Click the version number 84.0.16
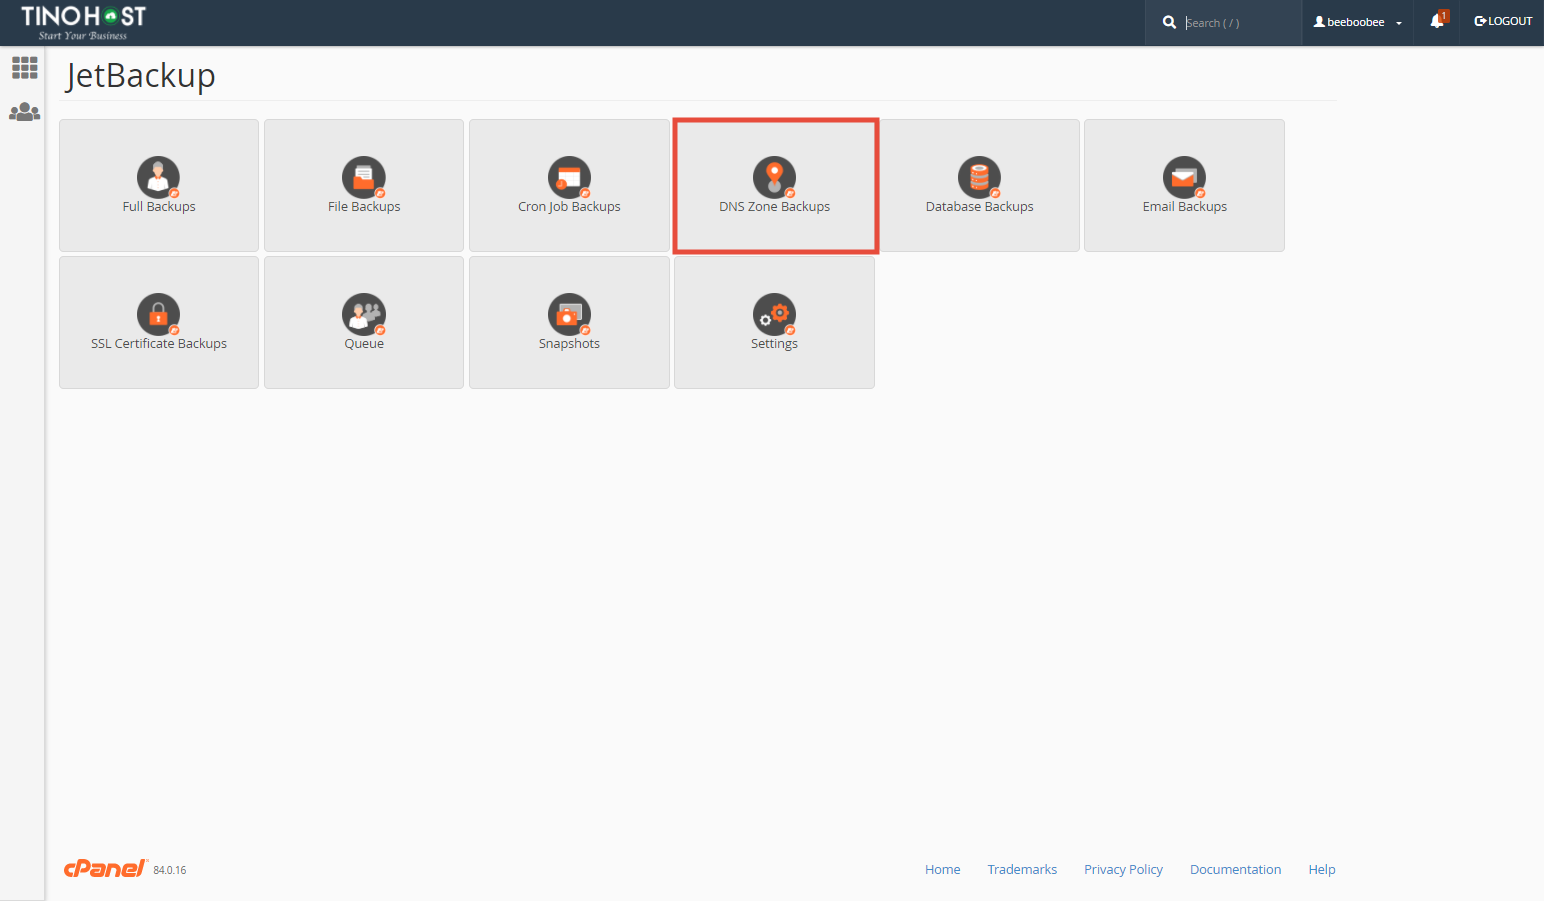1544x901 pixels. [170, 870]
